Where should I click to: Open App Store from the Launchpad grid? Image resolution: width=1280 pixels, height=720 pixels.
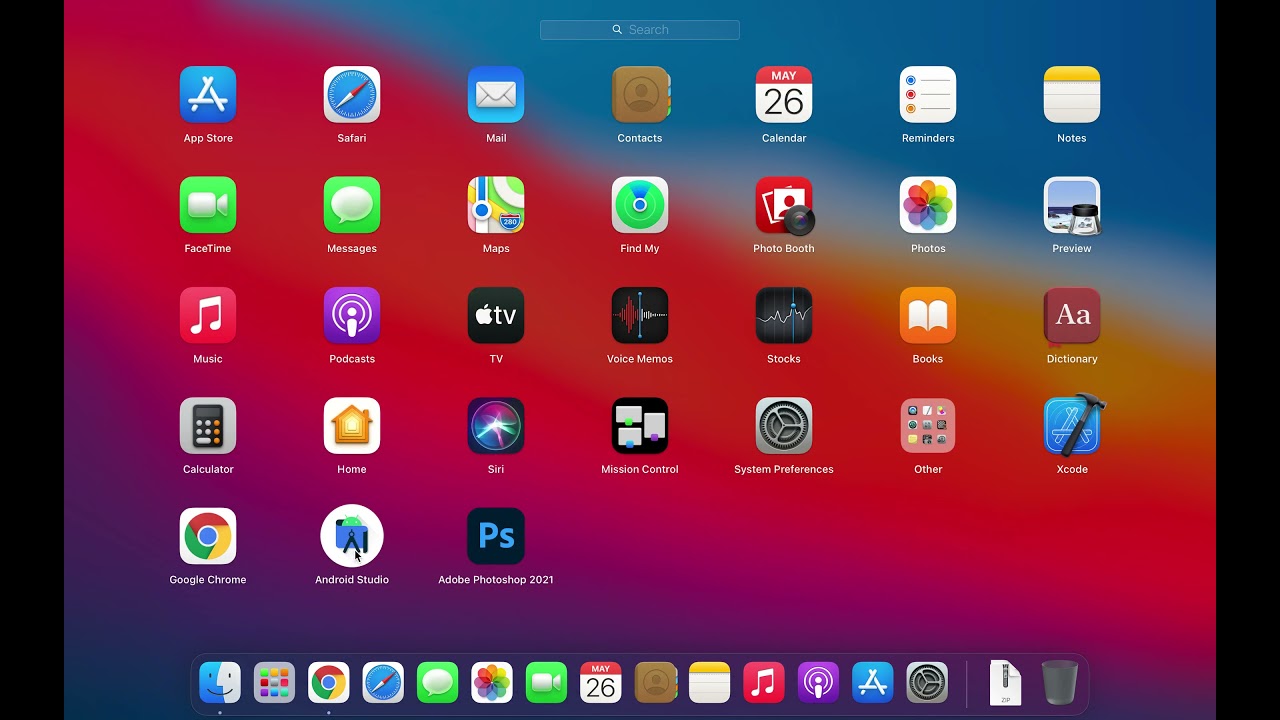click(x=208, y=95)
